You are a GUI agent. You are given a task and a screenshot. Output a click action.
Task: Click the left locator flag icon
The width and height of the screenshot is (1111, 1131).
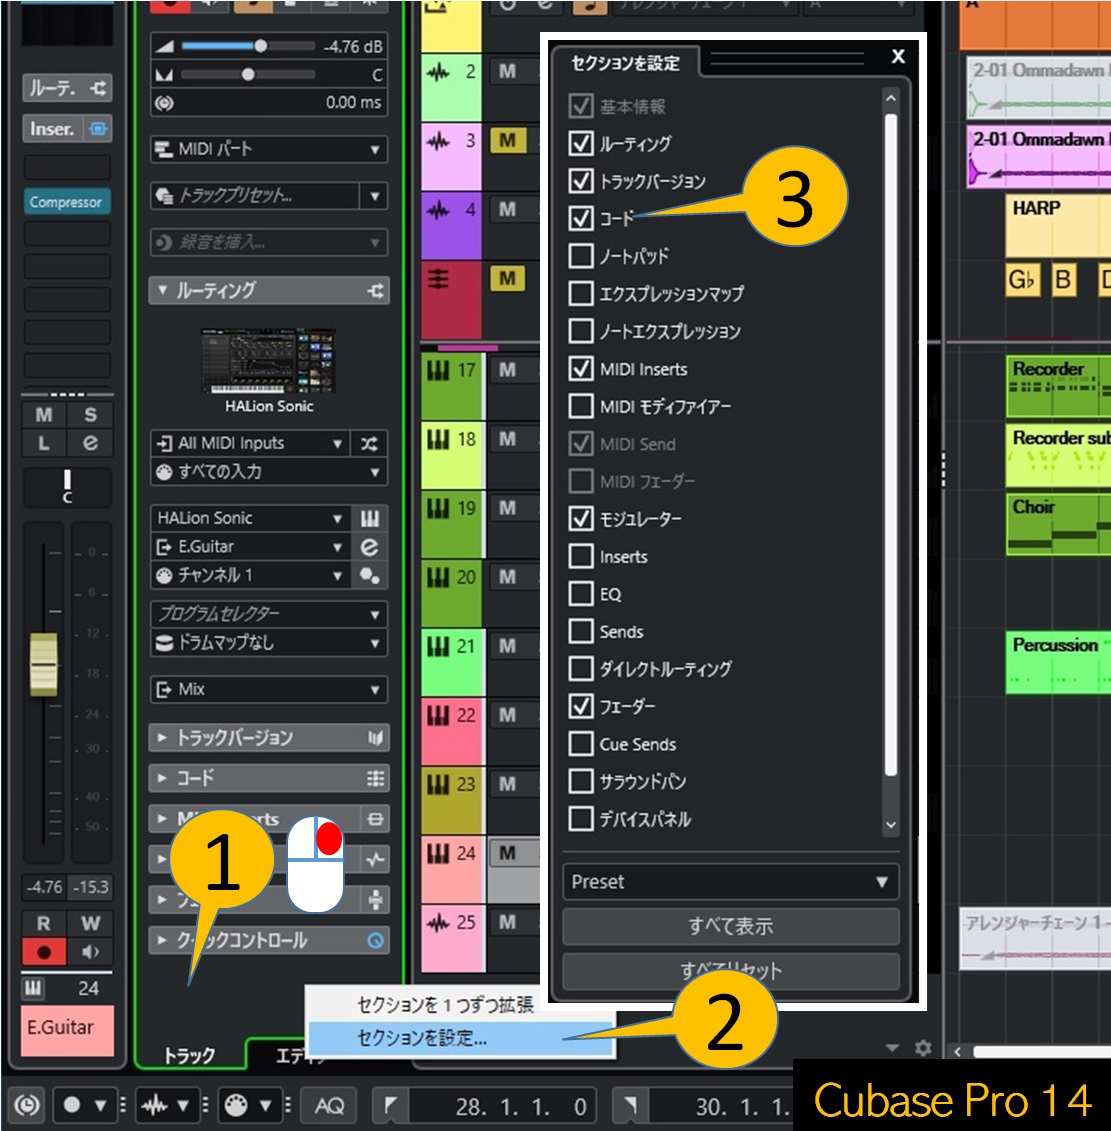point(390,1105)
